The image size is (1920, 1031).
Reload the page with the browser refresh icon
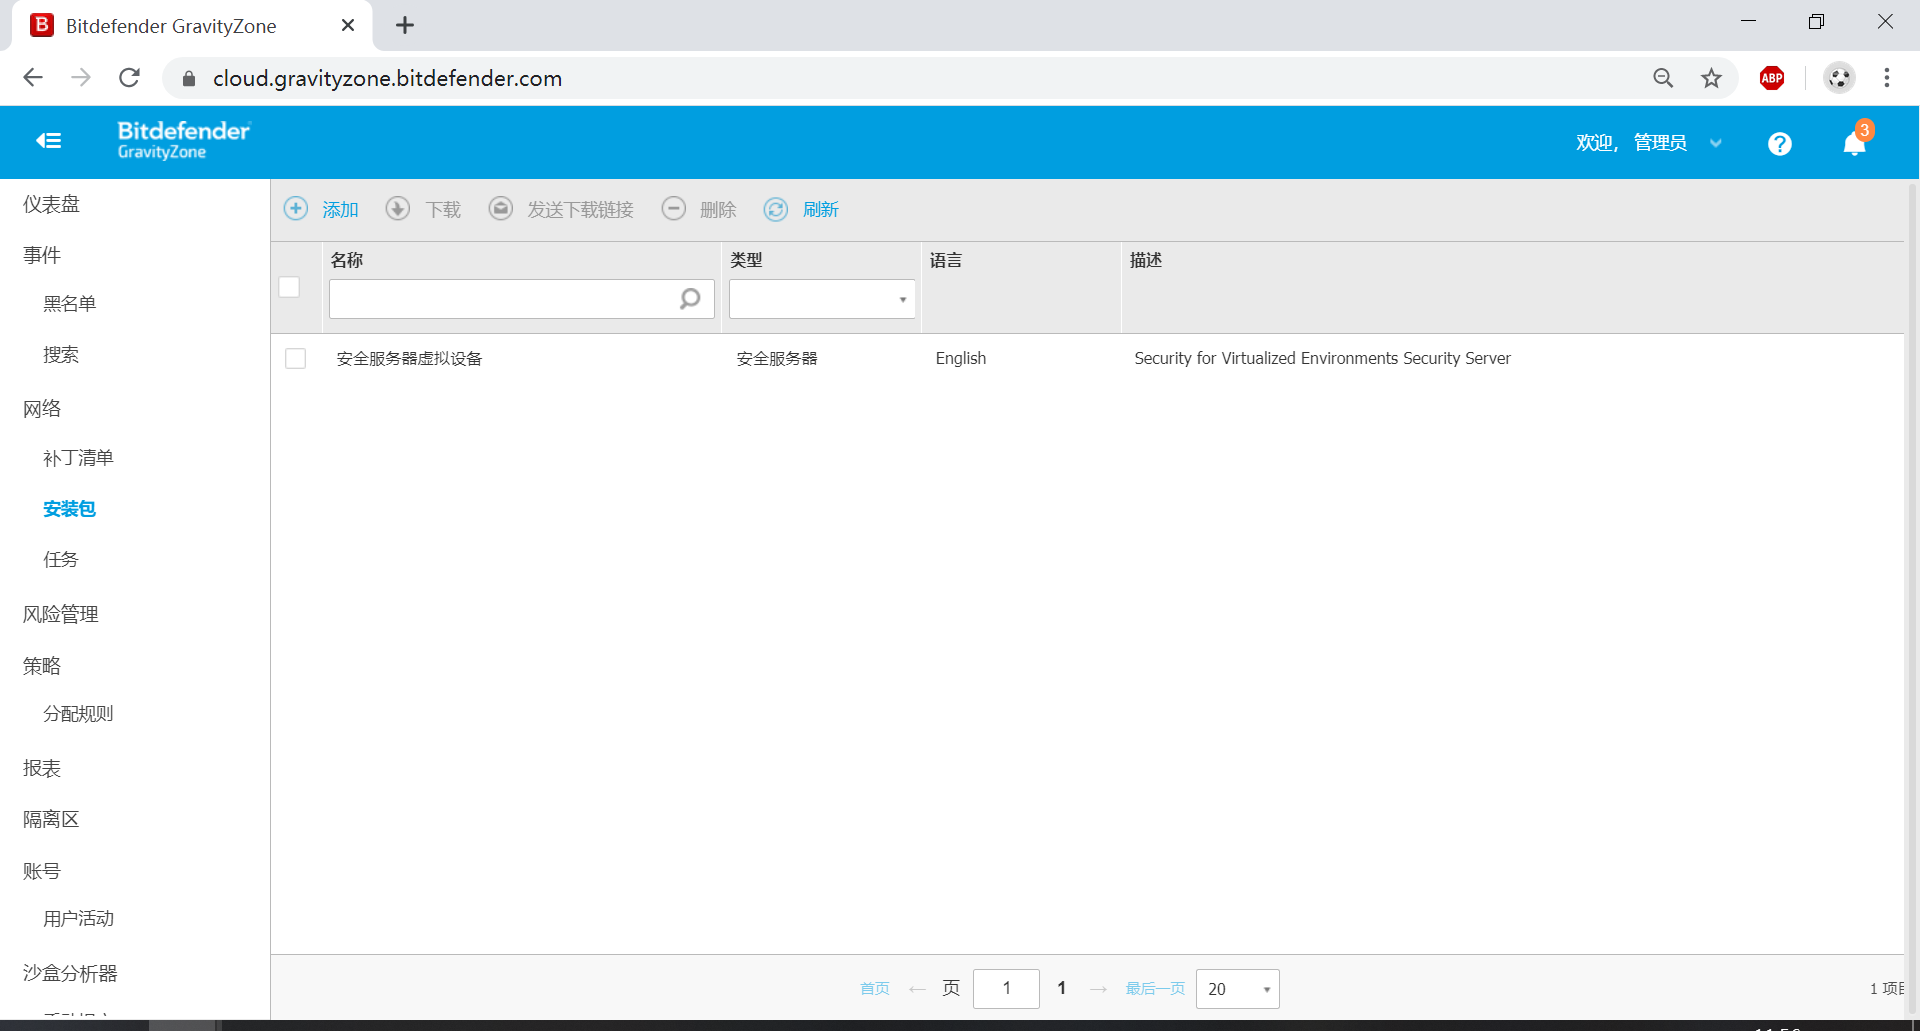[129, 78]
